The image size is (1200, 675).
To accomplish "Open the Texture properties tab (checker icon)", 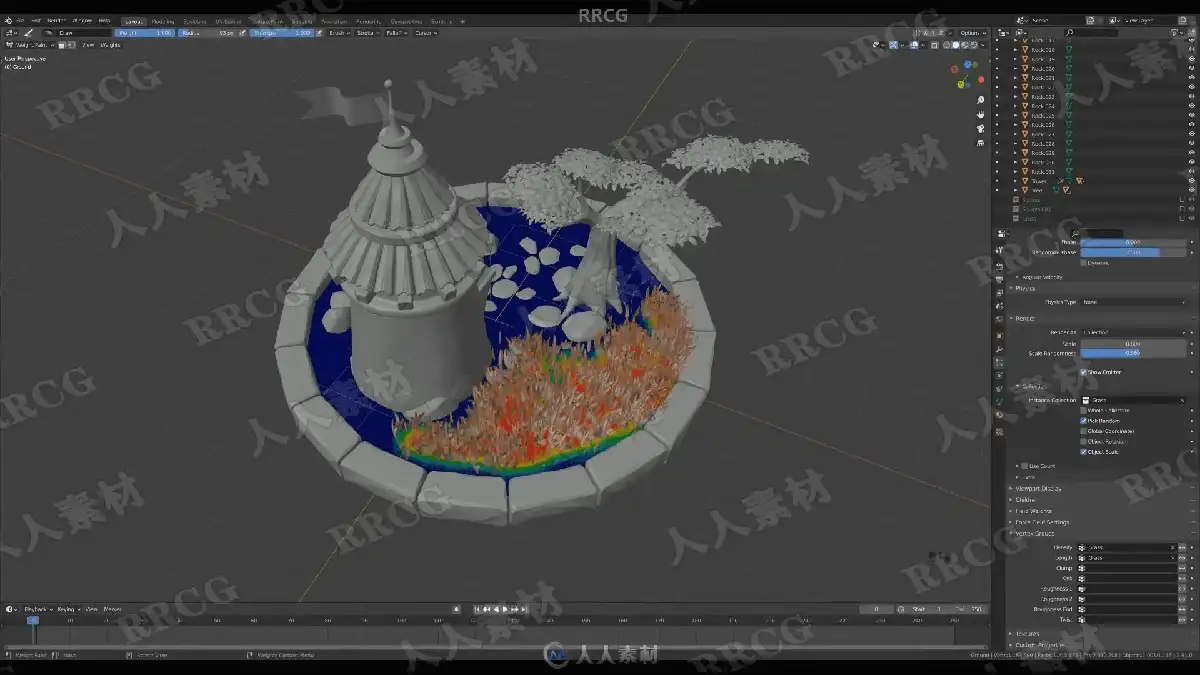I will click(999, 432).
